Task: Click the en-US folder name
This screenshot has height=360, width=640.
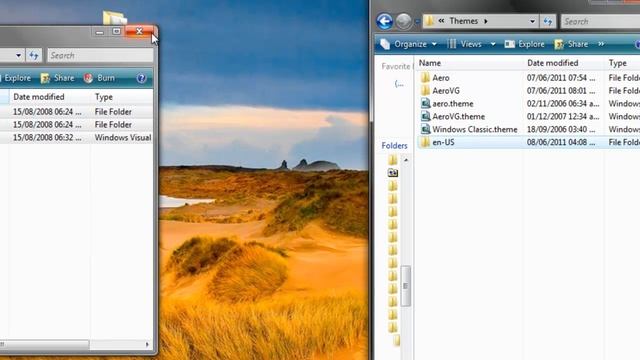Action: pos(443,142)
